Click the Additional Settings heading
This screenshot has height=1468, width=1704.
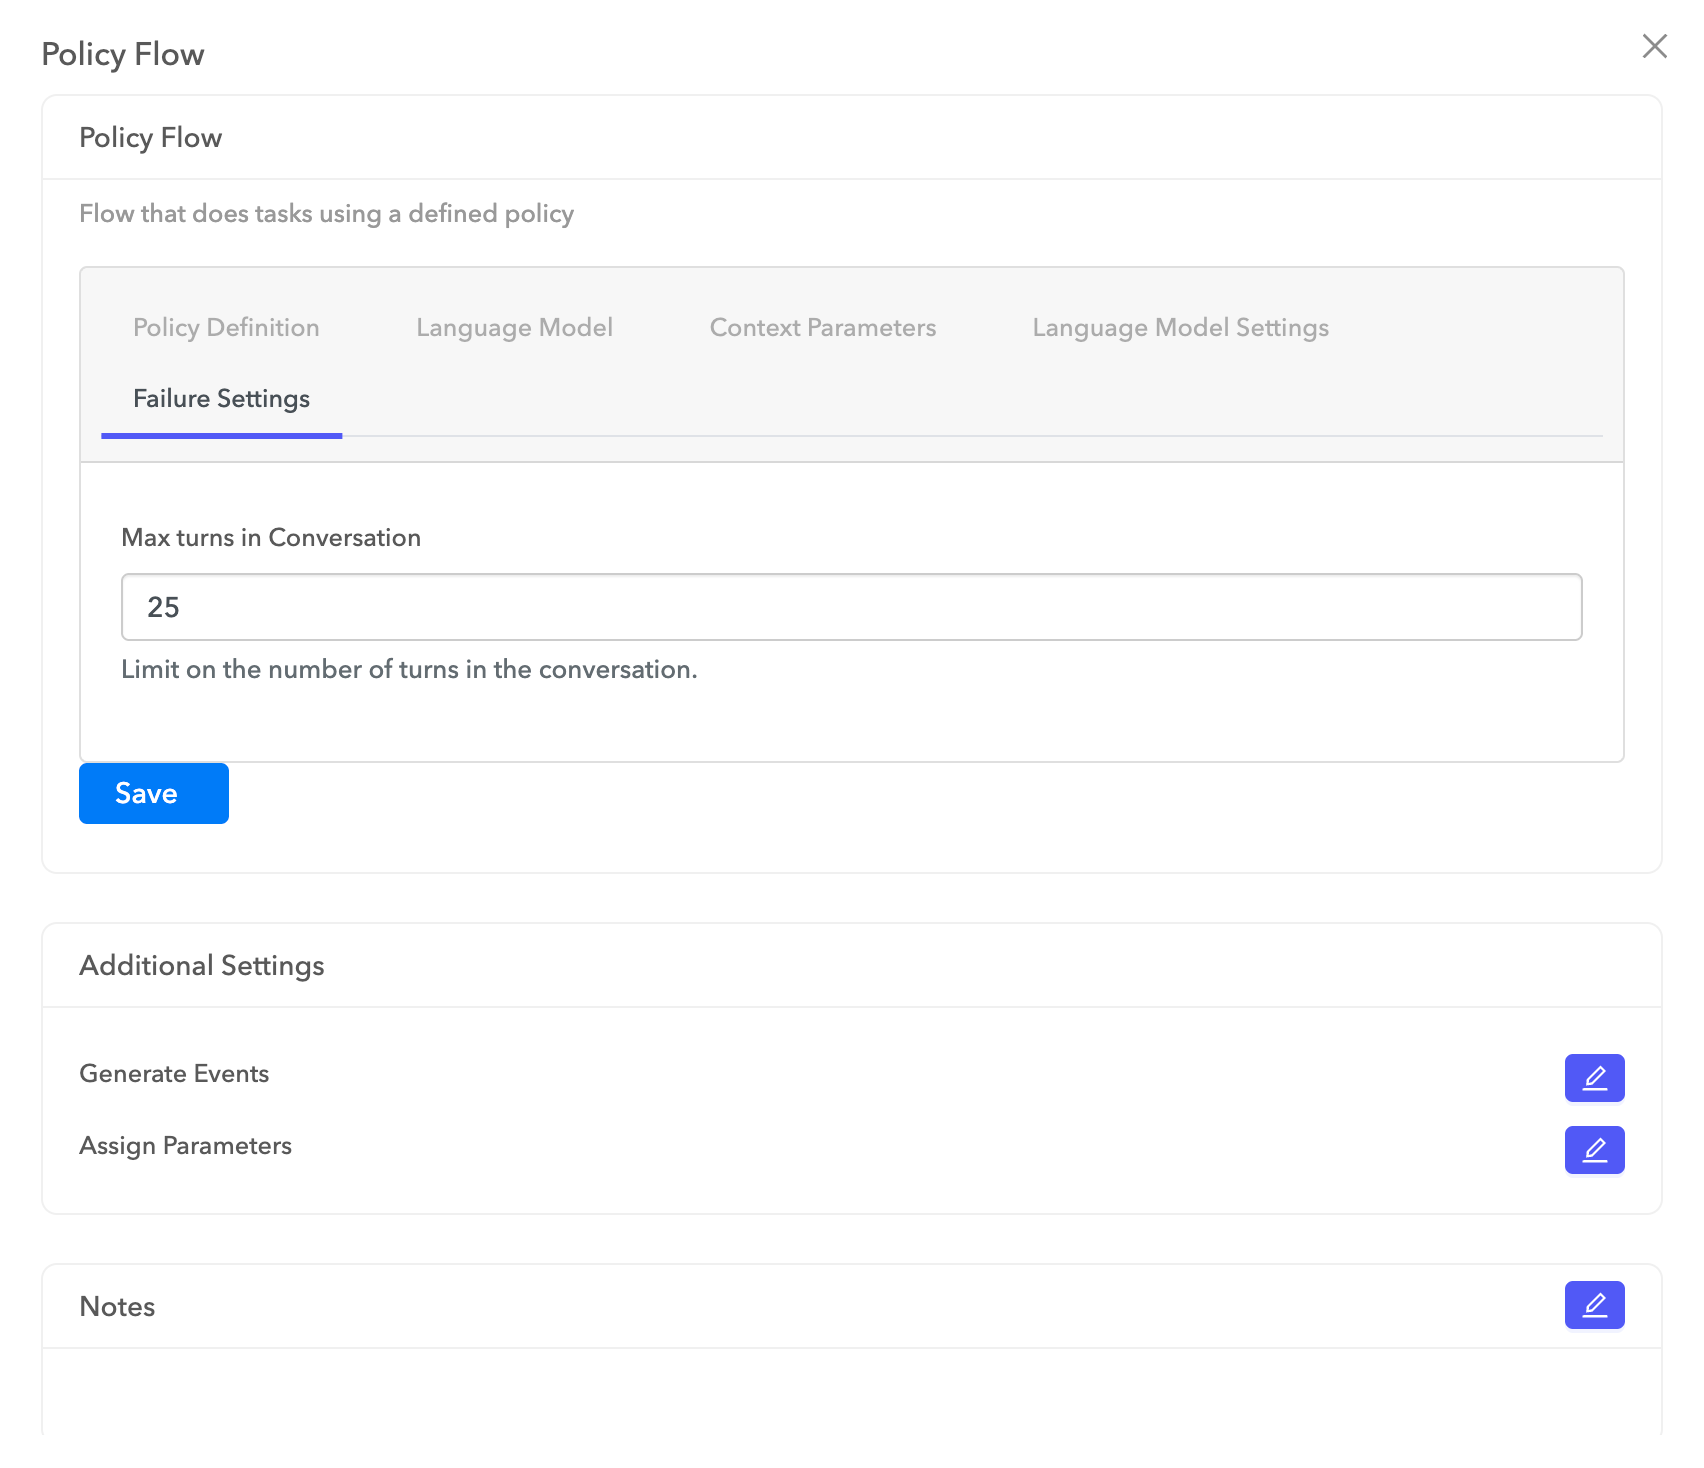point(201,965)
